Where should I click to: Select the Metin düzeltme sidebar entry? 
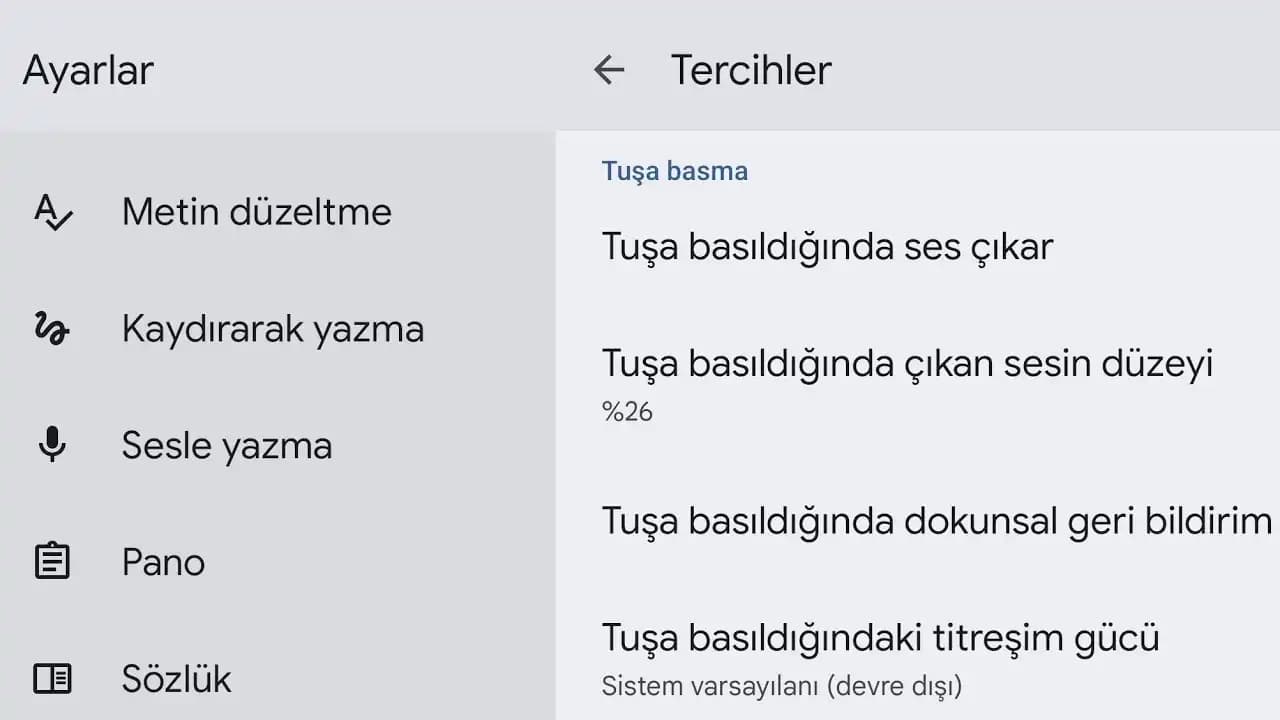[256, 212]
